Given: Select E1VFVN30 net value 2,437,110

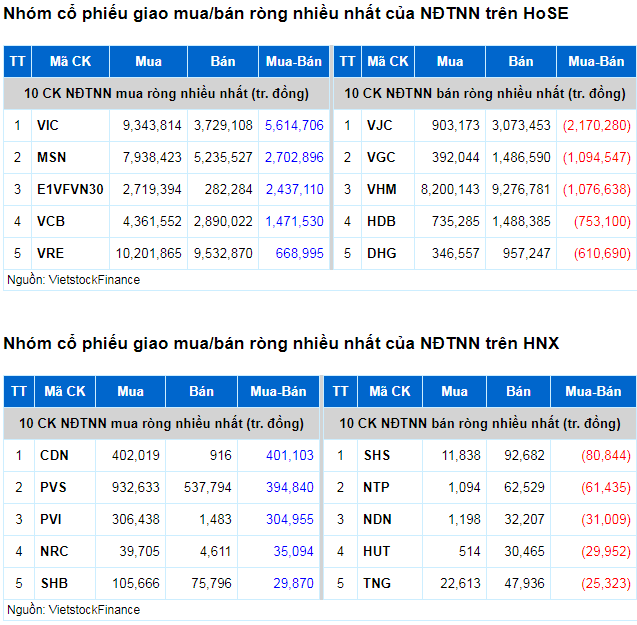Looking at the screenshot, I should 295,189.
